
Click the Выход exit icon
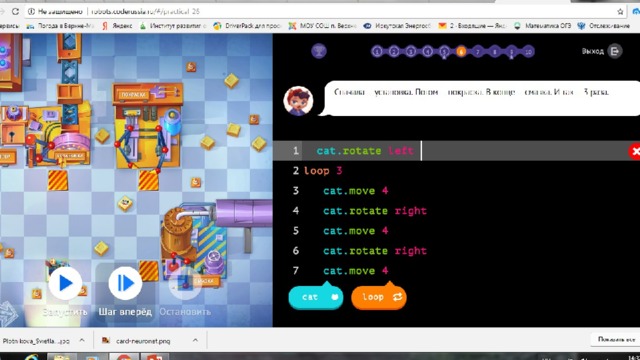coord(615,51)
